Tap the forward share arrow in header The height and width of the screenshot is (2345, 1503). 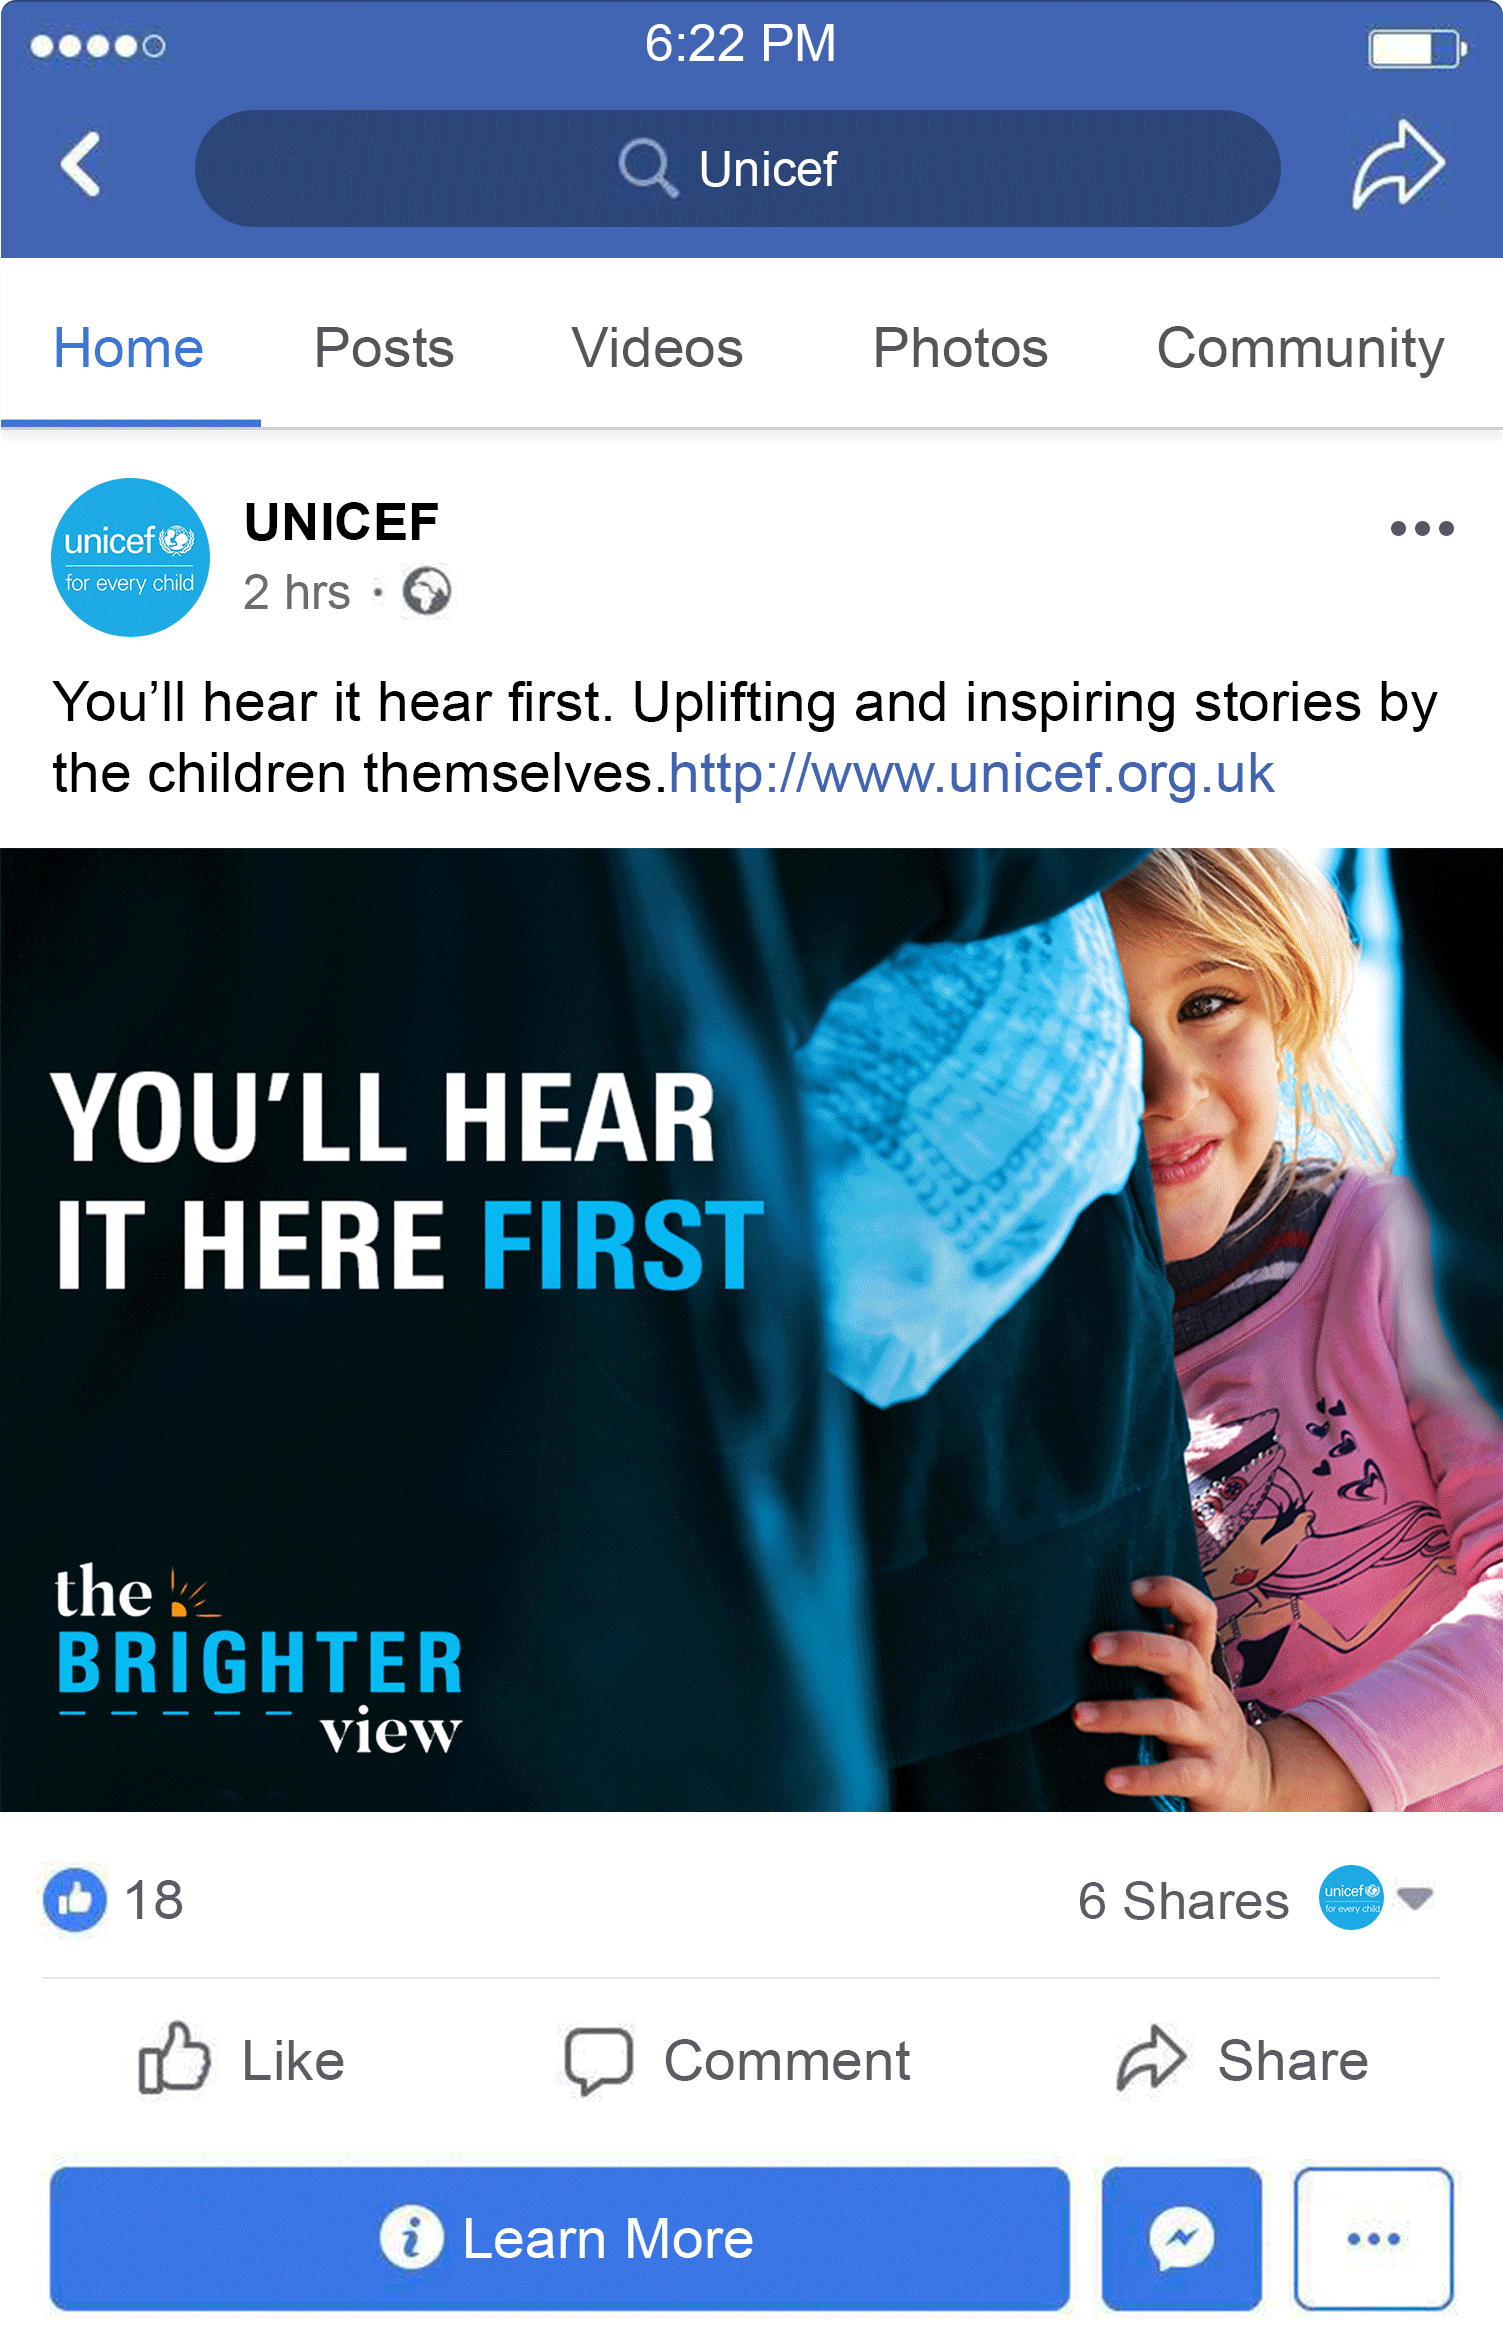(1397, 165)
